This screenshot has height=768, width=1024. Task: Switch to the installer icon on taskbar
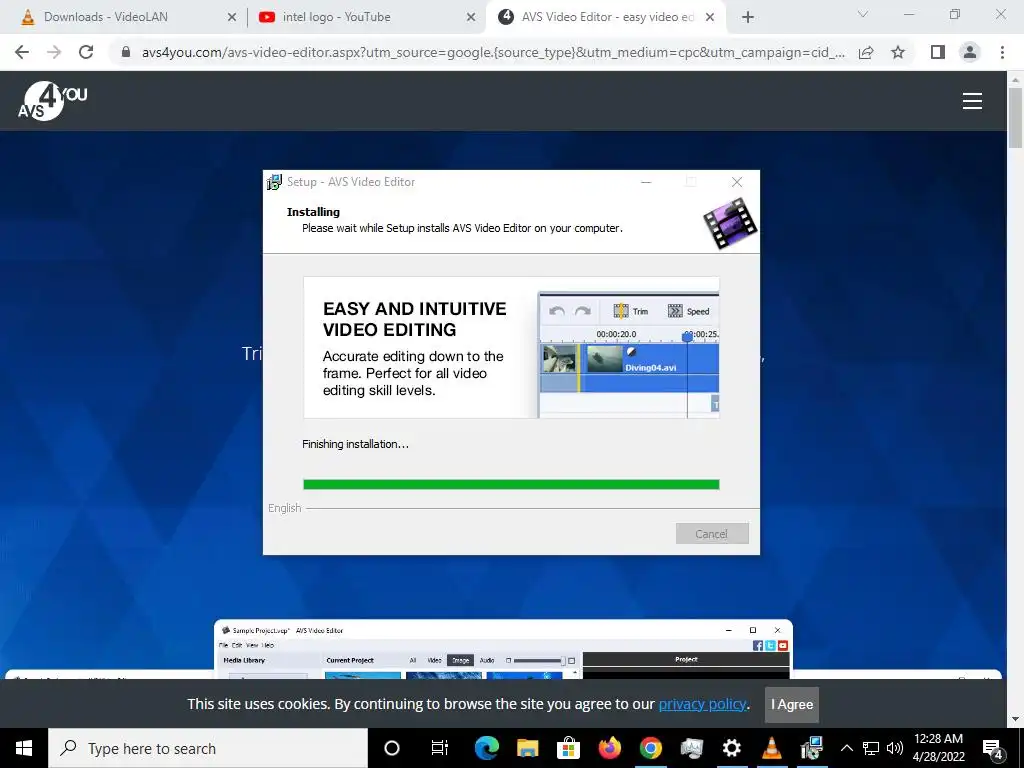812,748
